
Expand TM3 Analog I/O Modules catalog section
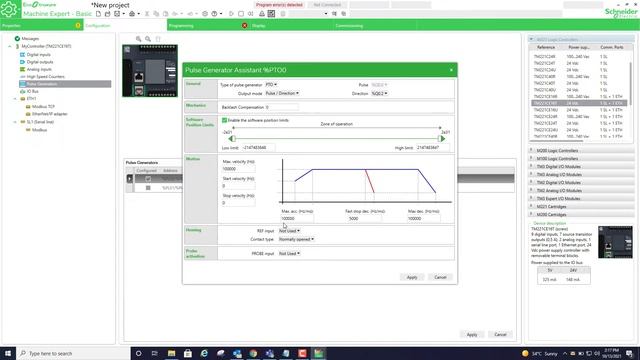tap(581, 175)
